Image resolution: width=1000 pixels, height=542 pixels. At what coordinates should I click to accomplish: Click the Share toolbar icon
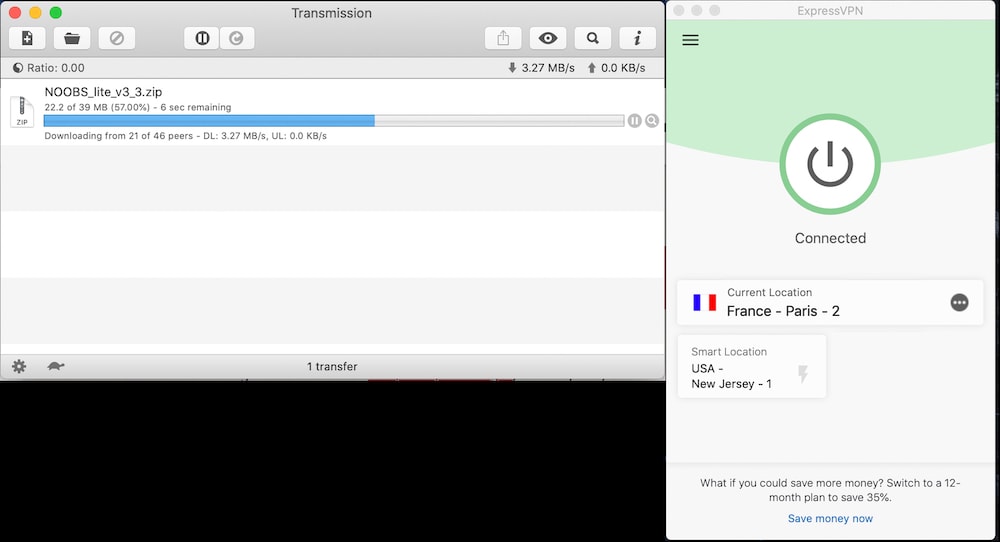pyautogui.click(x=503, y=38)
